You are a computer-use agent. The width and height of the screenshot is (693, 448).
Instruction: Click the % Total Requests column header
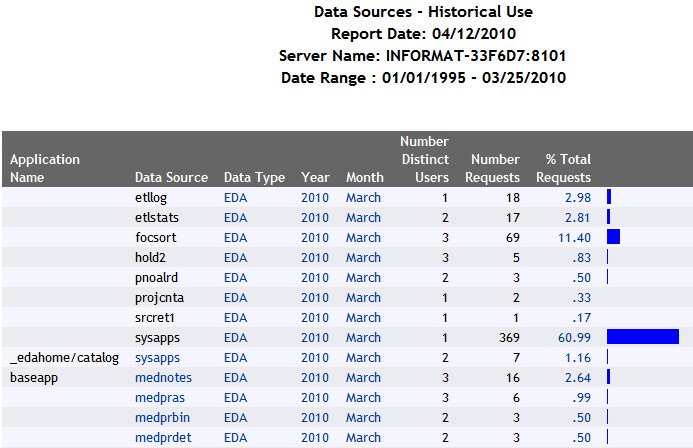click(x=567, y=168)
